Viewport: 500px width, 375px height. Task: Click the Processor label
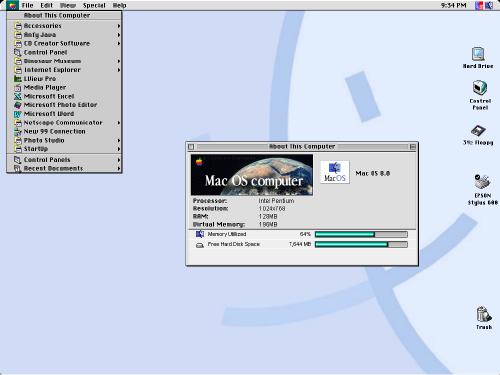(x=210, y=201)
